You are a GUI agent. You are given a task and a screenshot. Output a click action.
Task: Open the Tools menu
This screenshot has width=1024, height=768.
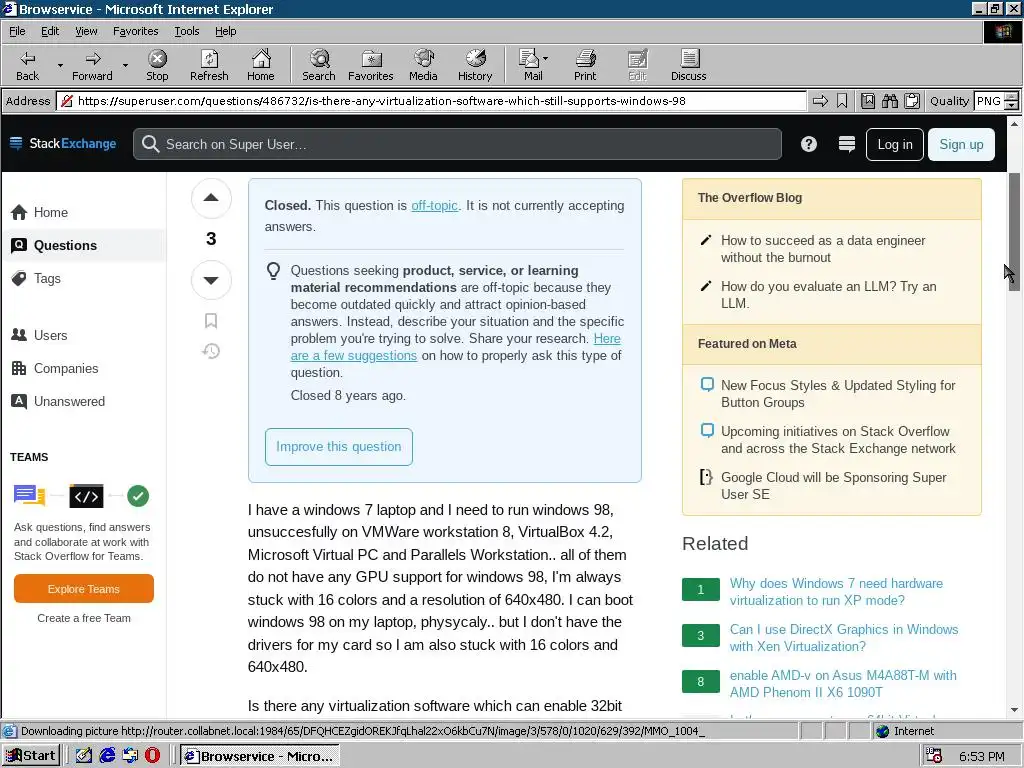click(x=186, y=31)
